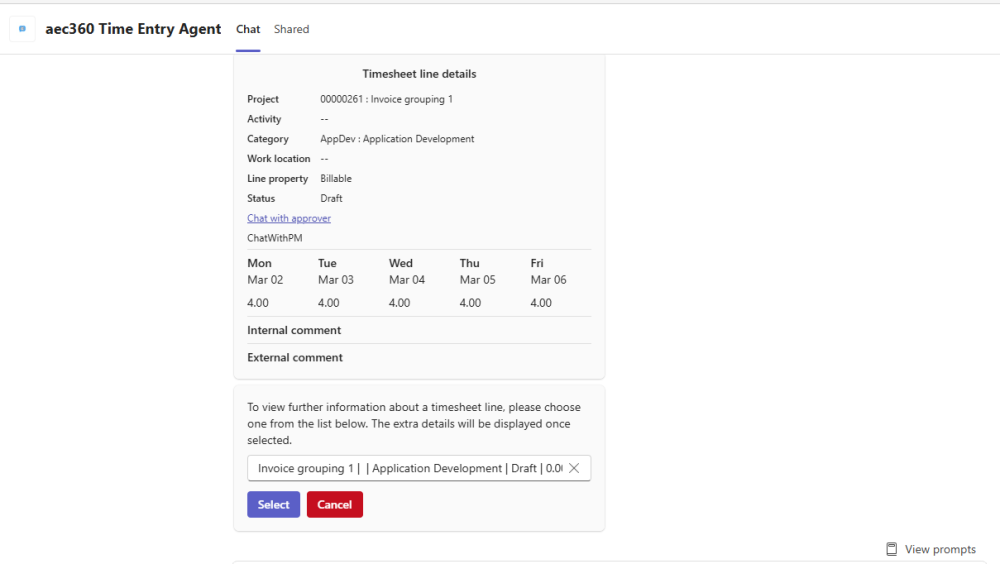Click the ChatWithPM text
Viewport: 1000px width, 564px height.
[x=275, y=238]
